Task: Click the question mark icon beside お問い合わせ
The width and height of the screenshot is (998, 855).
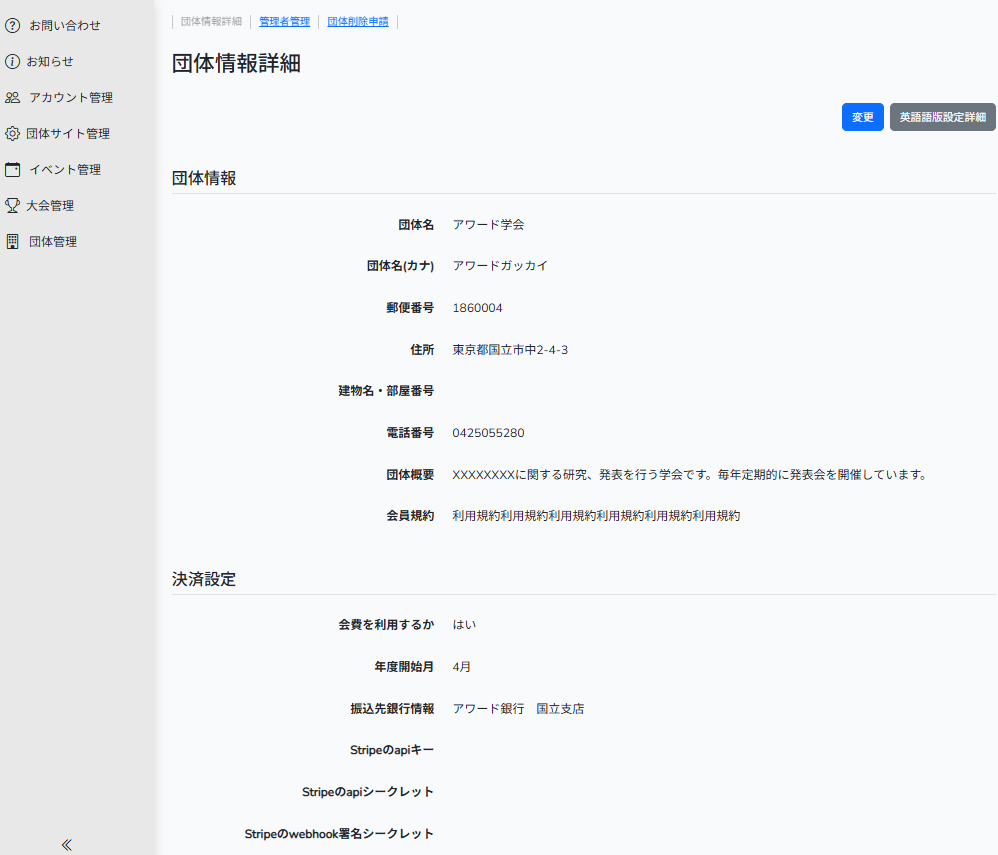Action: click(13, 25)
